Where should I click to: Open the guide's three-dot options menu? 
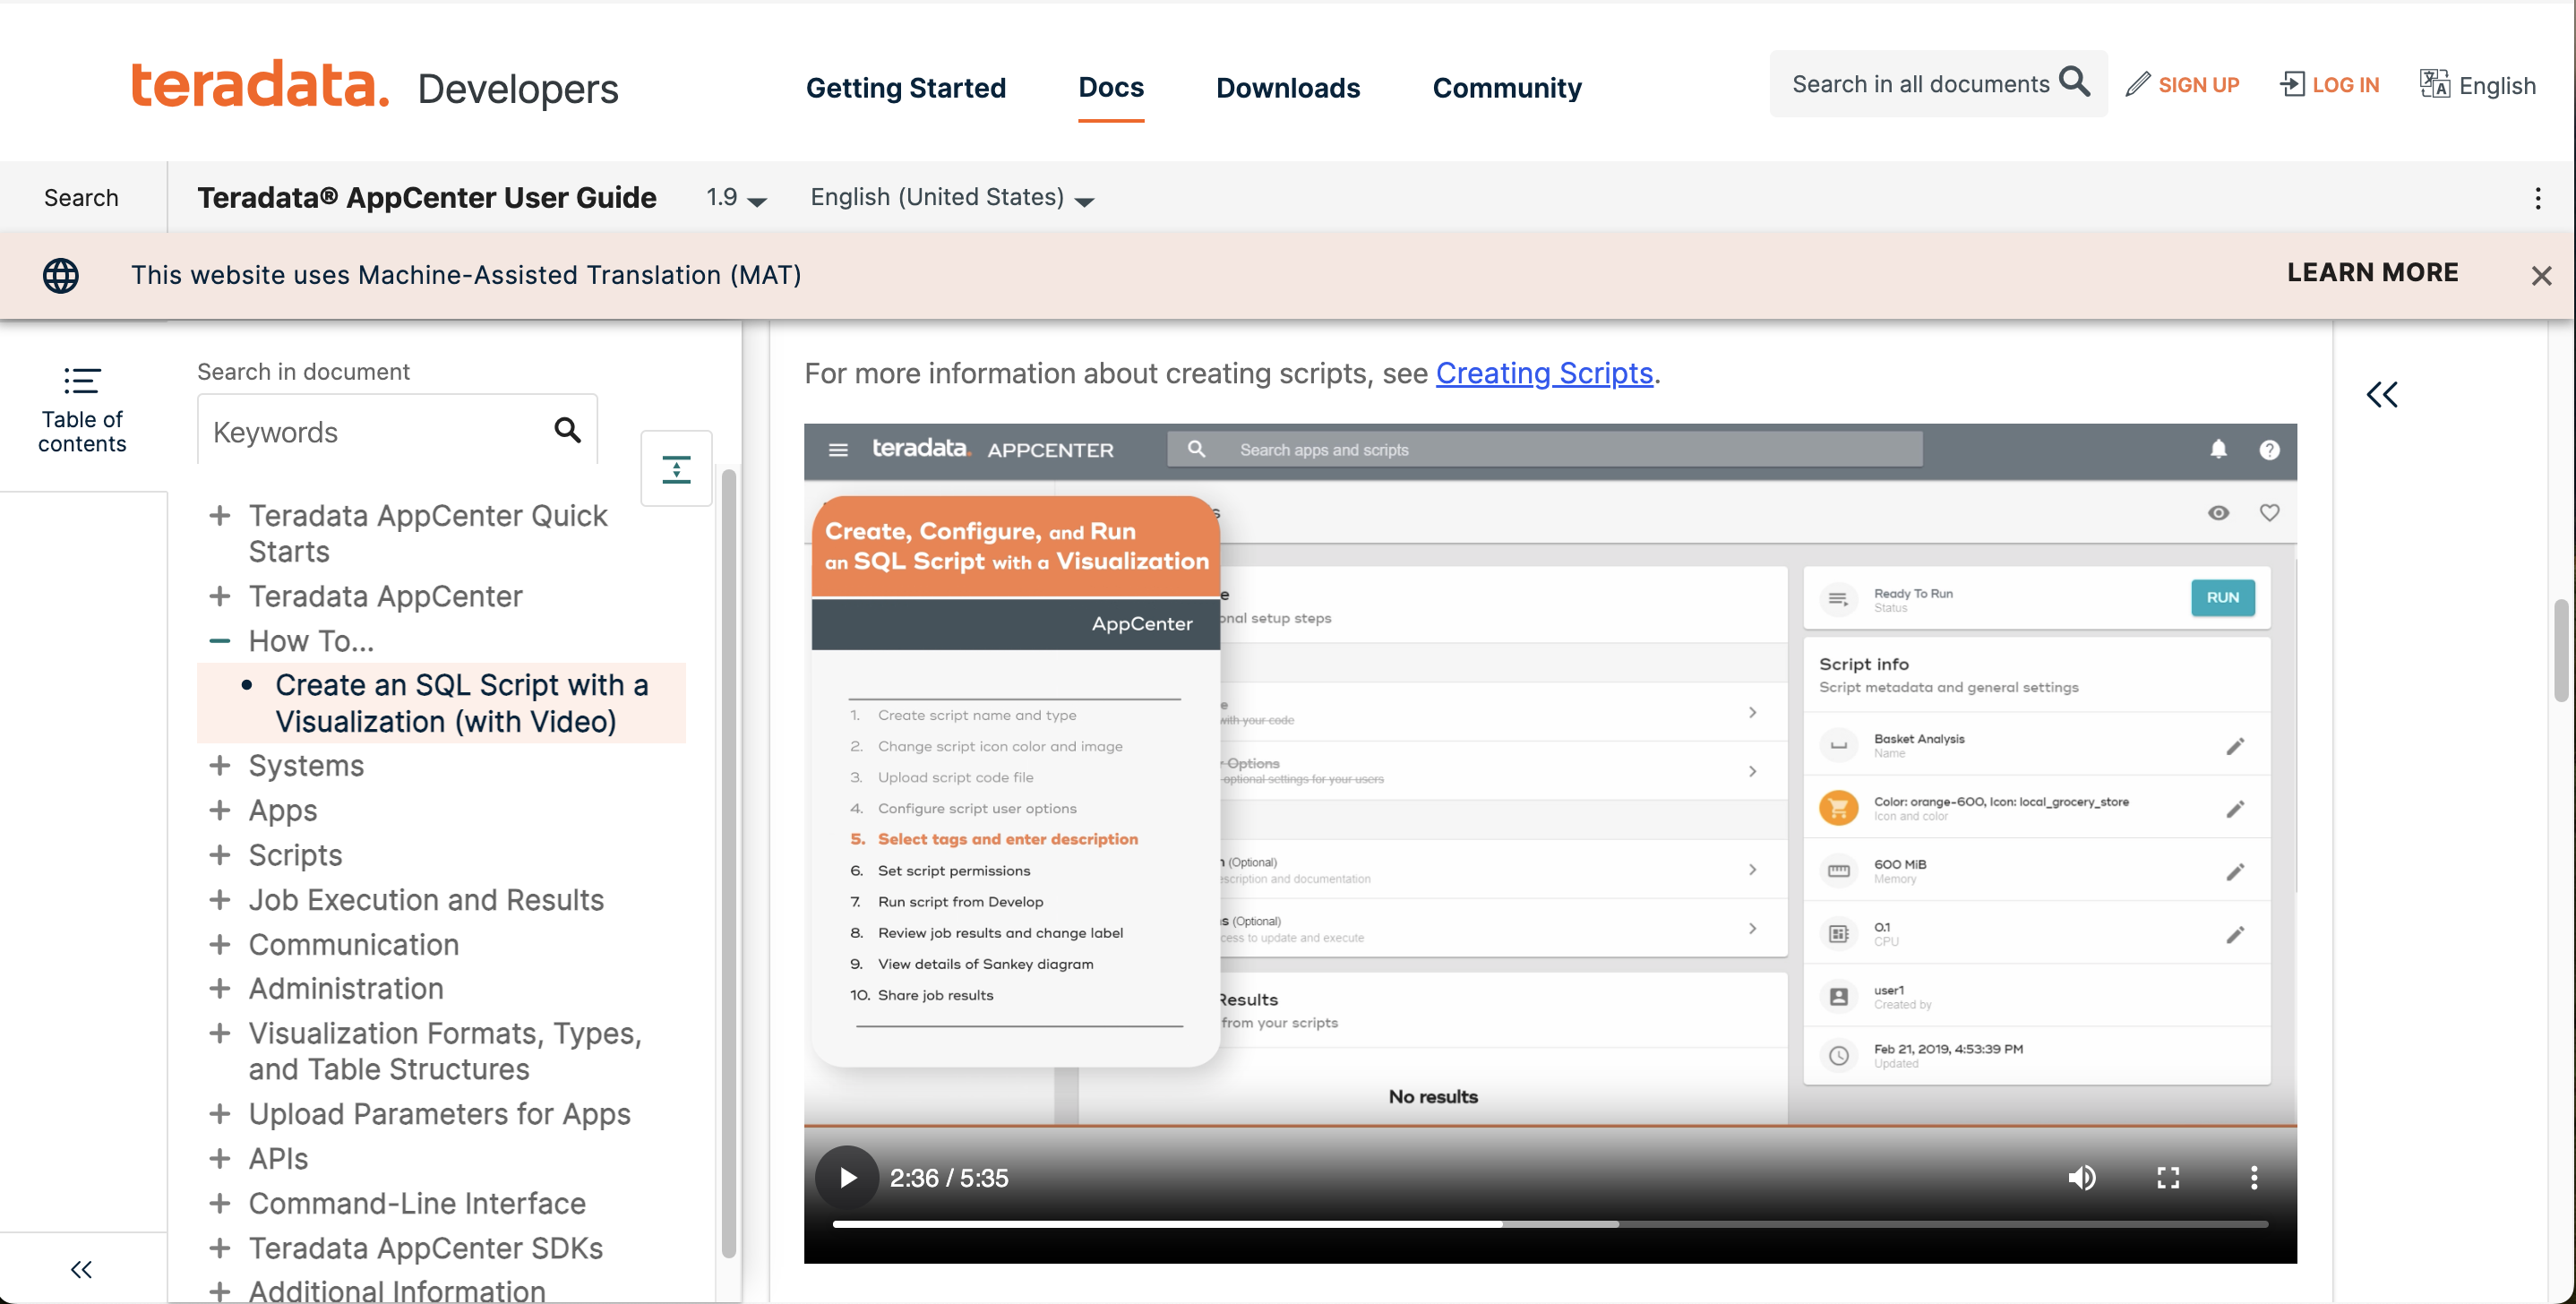click(x=2537, y=198)
